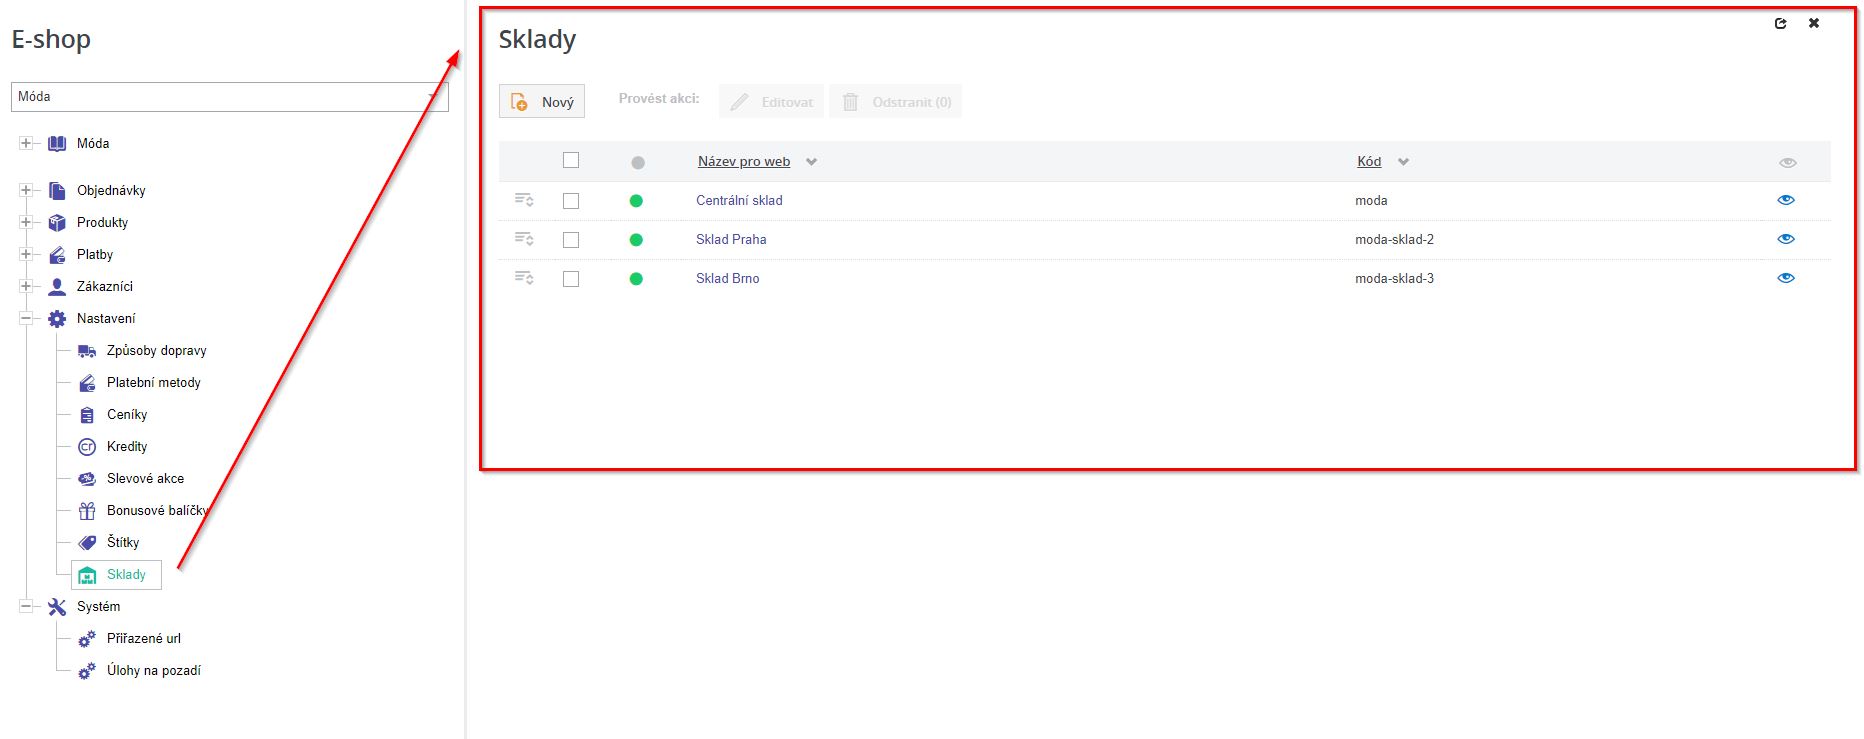Screen dimensions: 1864x739
Task: Click the gear icon beside Nastavení
Action: [x=57, y=319]
